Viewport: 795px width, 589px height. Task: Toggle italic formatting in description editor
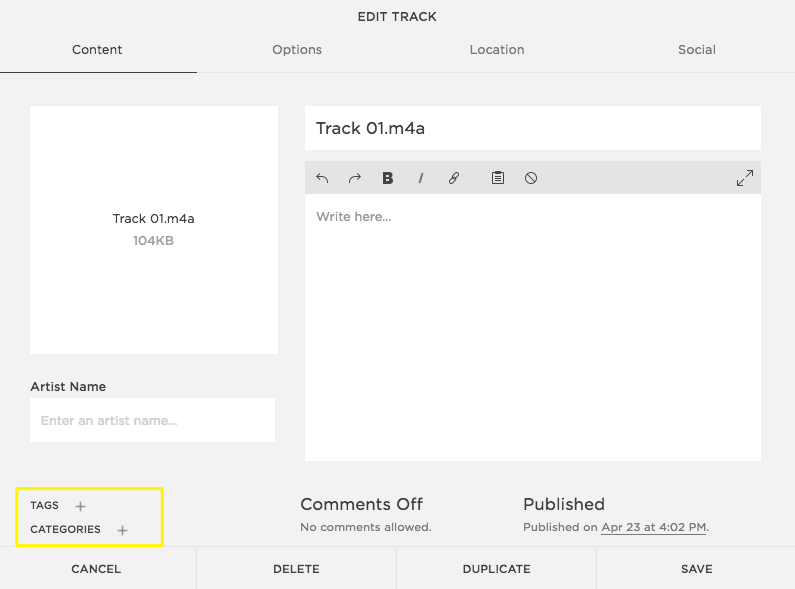pyautogui.click(x=421, y=178)
